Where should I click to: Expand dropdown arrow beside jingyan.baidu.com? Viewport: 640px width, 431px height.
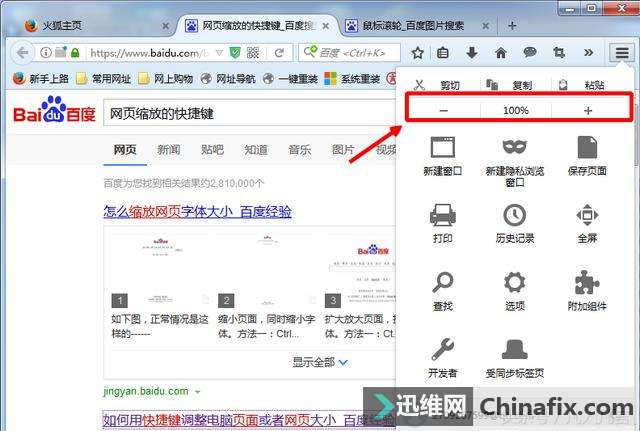coord(198,391)
